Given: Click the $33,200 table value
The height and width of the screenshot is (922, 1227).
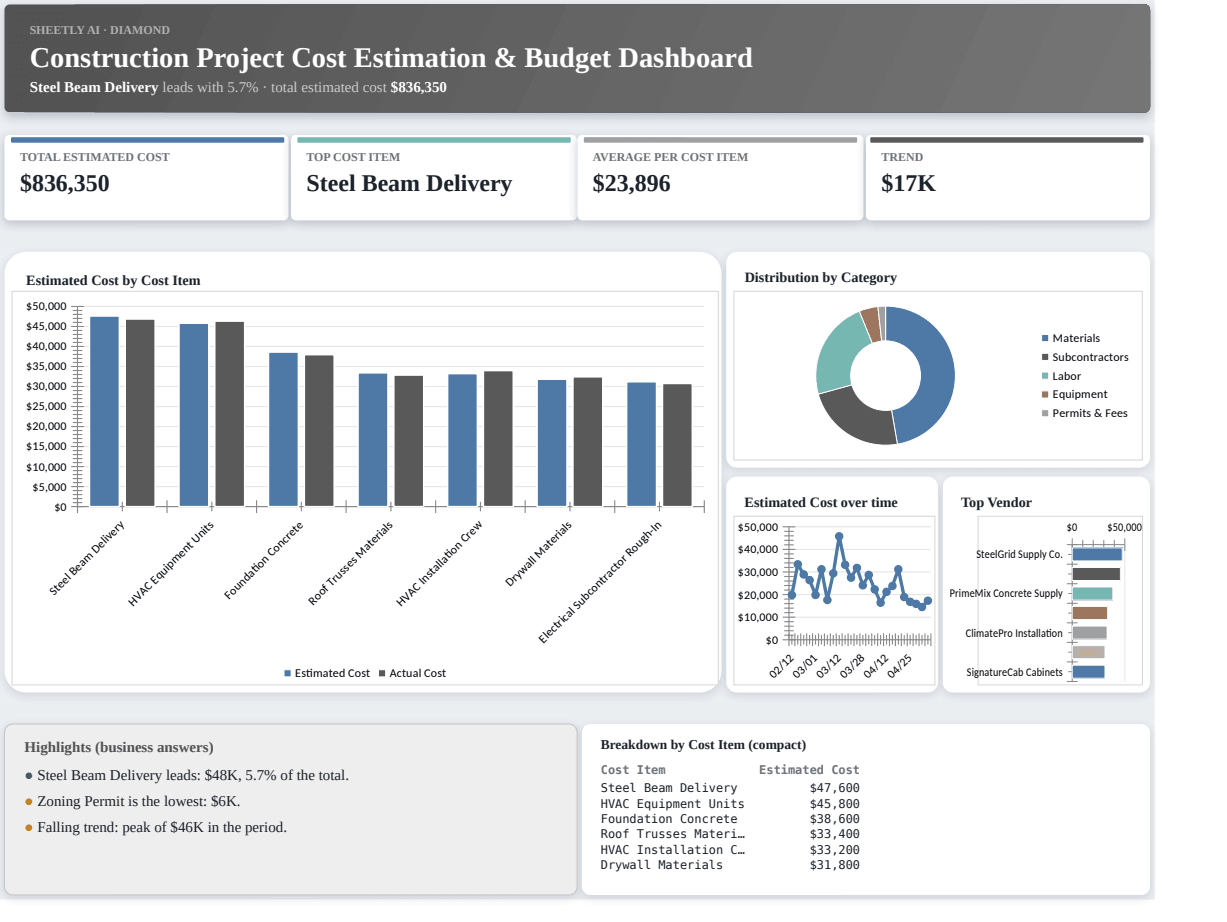Looking at the screenshot, I should 835,850.
